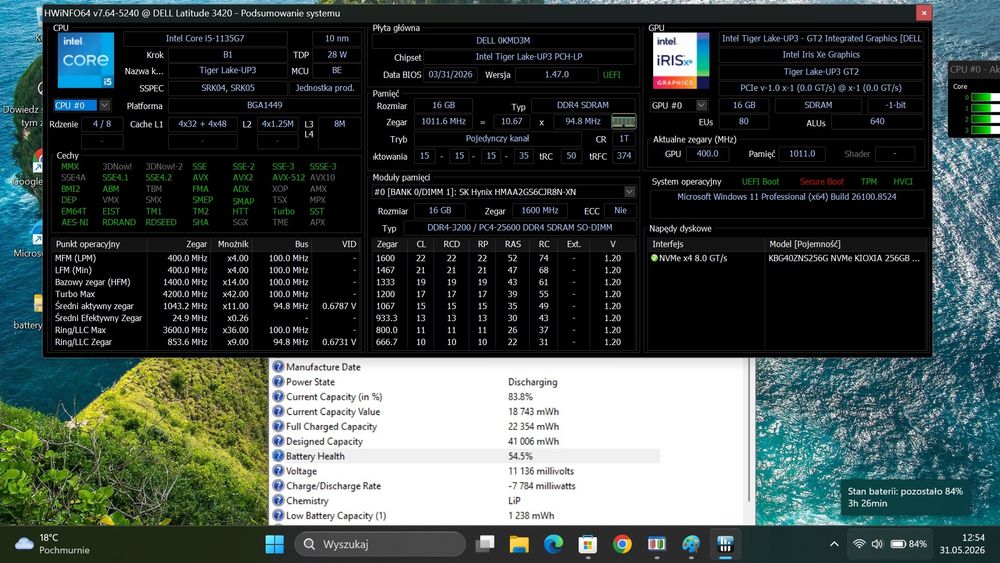Click the KBG40ZNS256G NVMe KIOXIA drive entry
Image resolution: width=1000 pixels, height=563 pixels.
coord(844,258)
